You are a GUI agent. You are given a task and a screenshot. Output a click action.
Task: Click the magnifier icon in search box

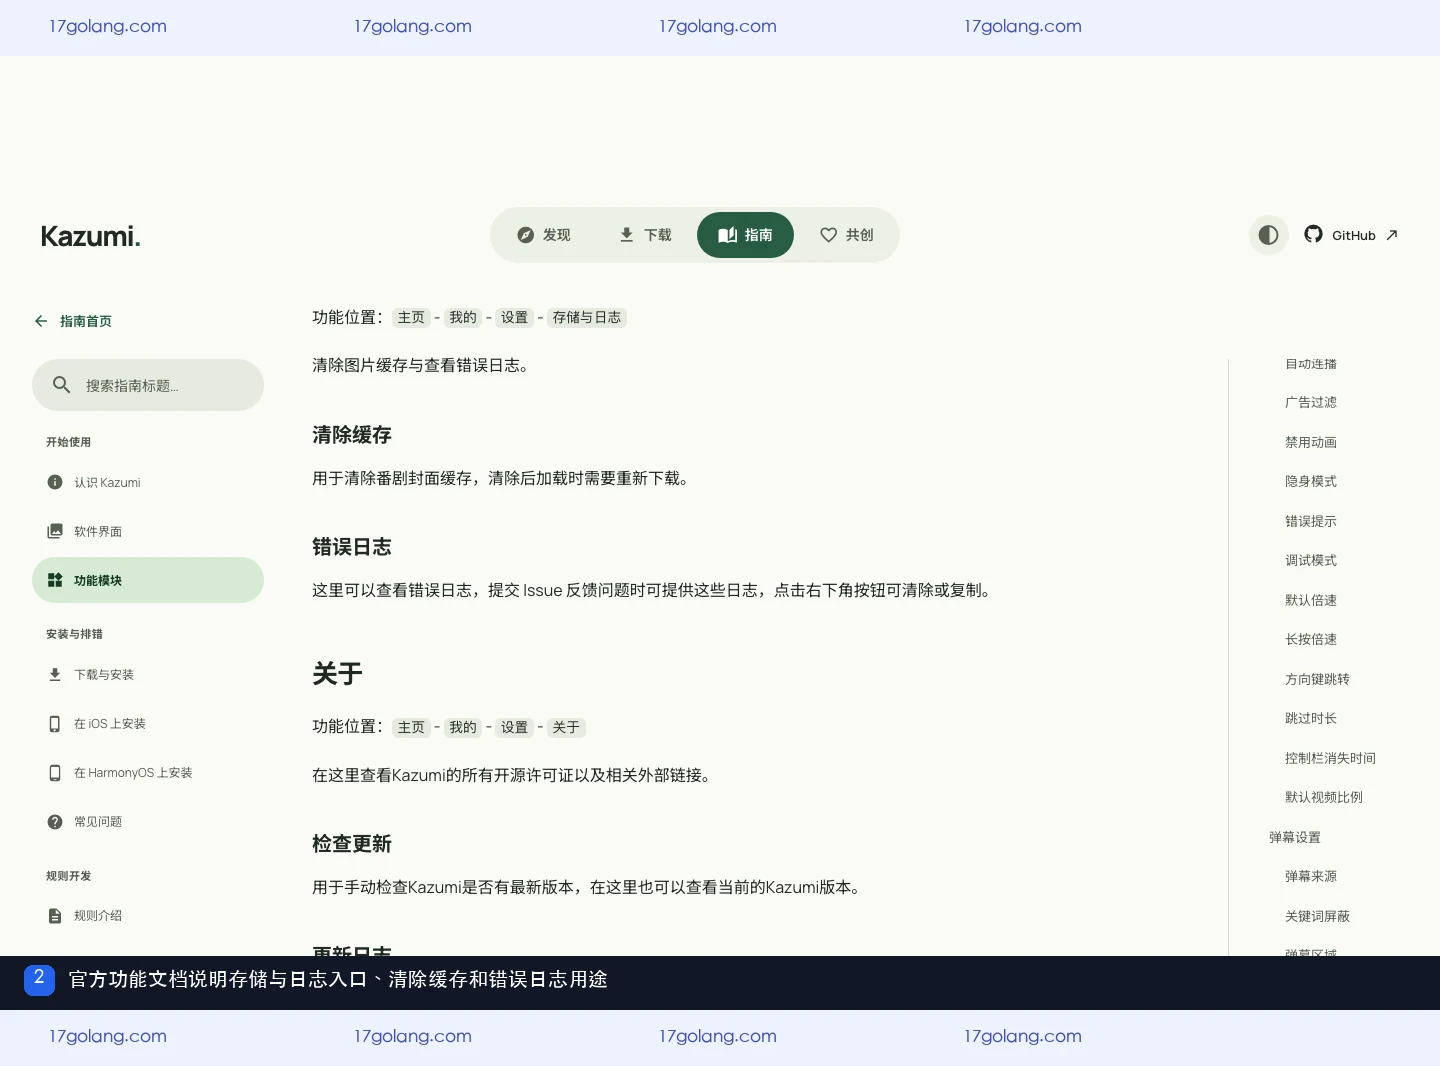[x=61, y=385]
